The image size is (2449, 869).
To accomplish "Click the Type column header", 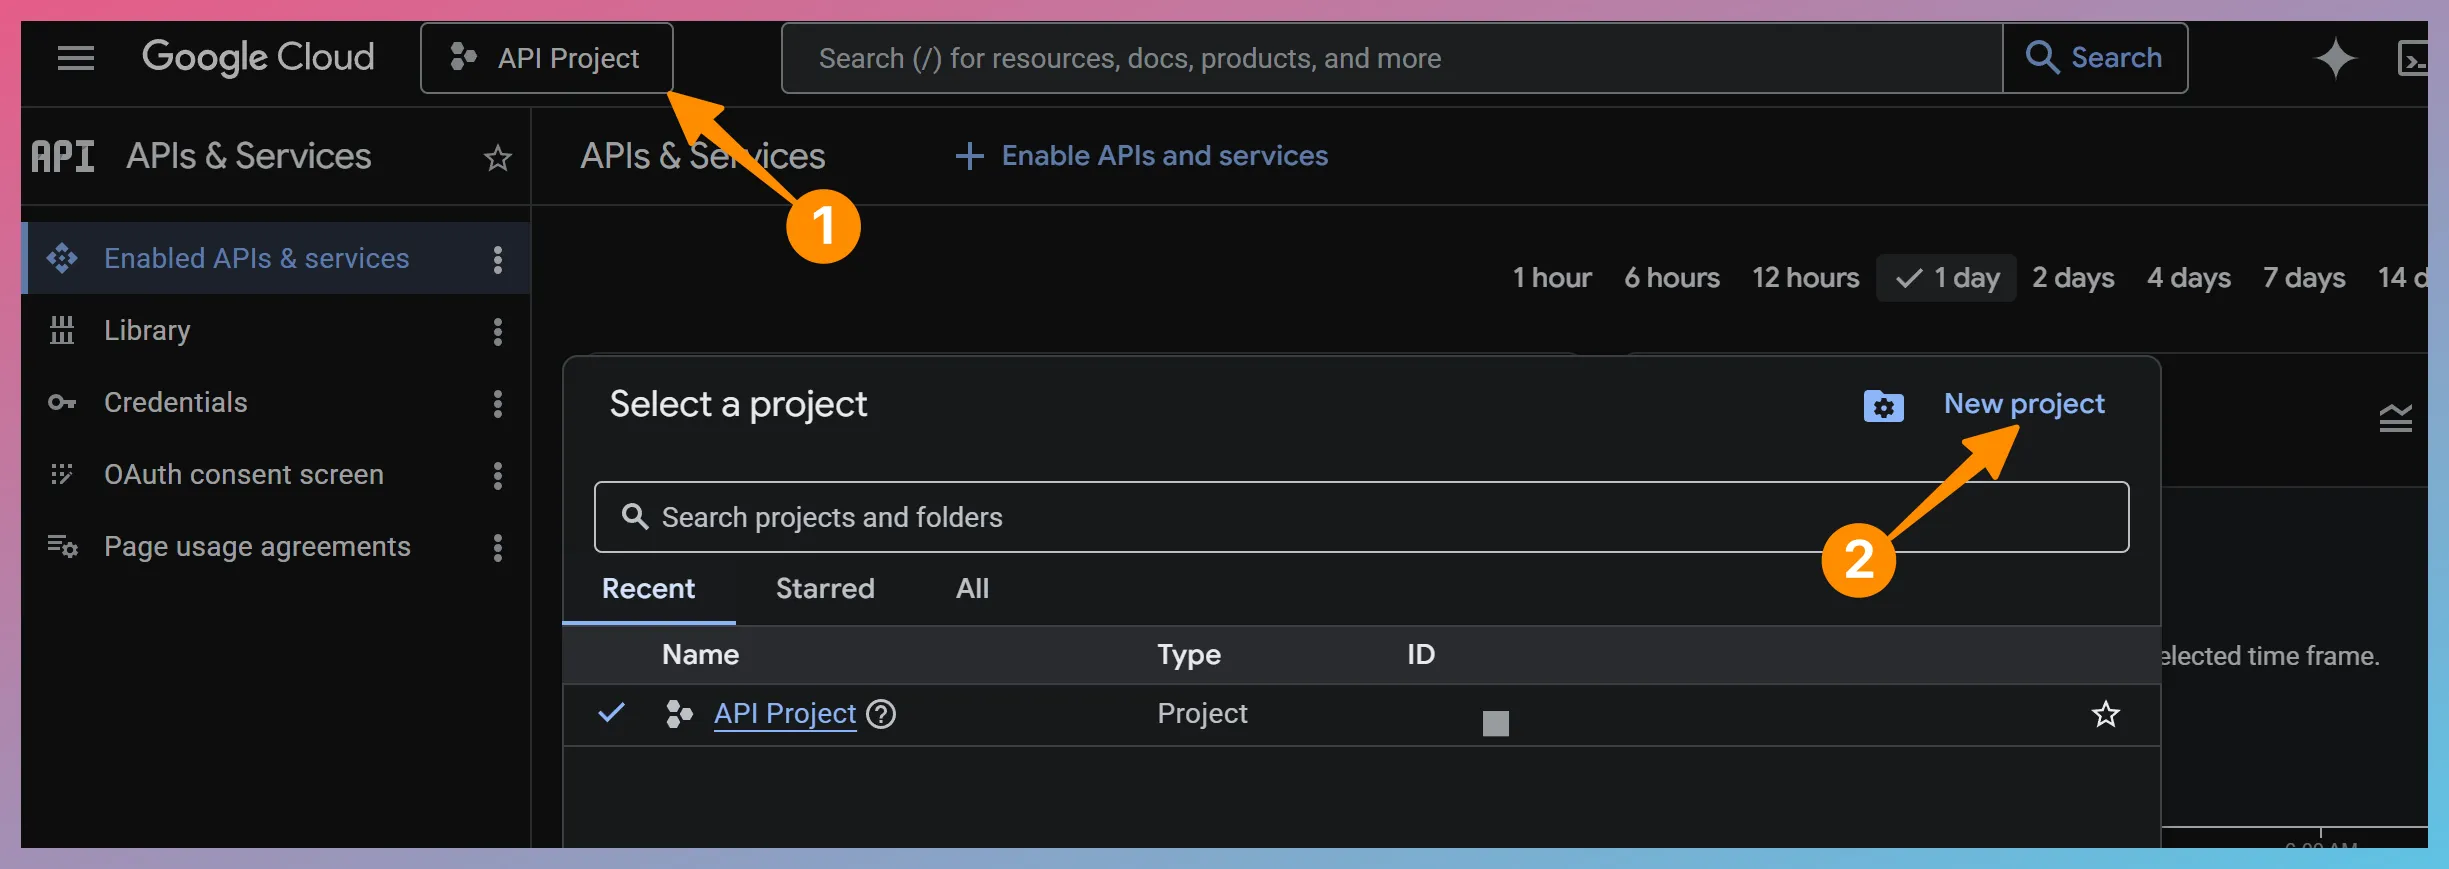I will (x=1189, y=654).
